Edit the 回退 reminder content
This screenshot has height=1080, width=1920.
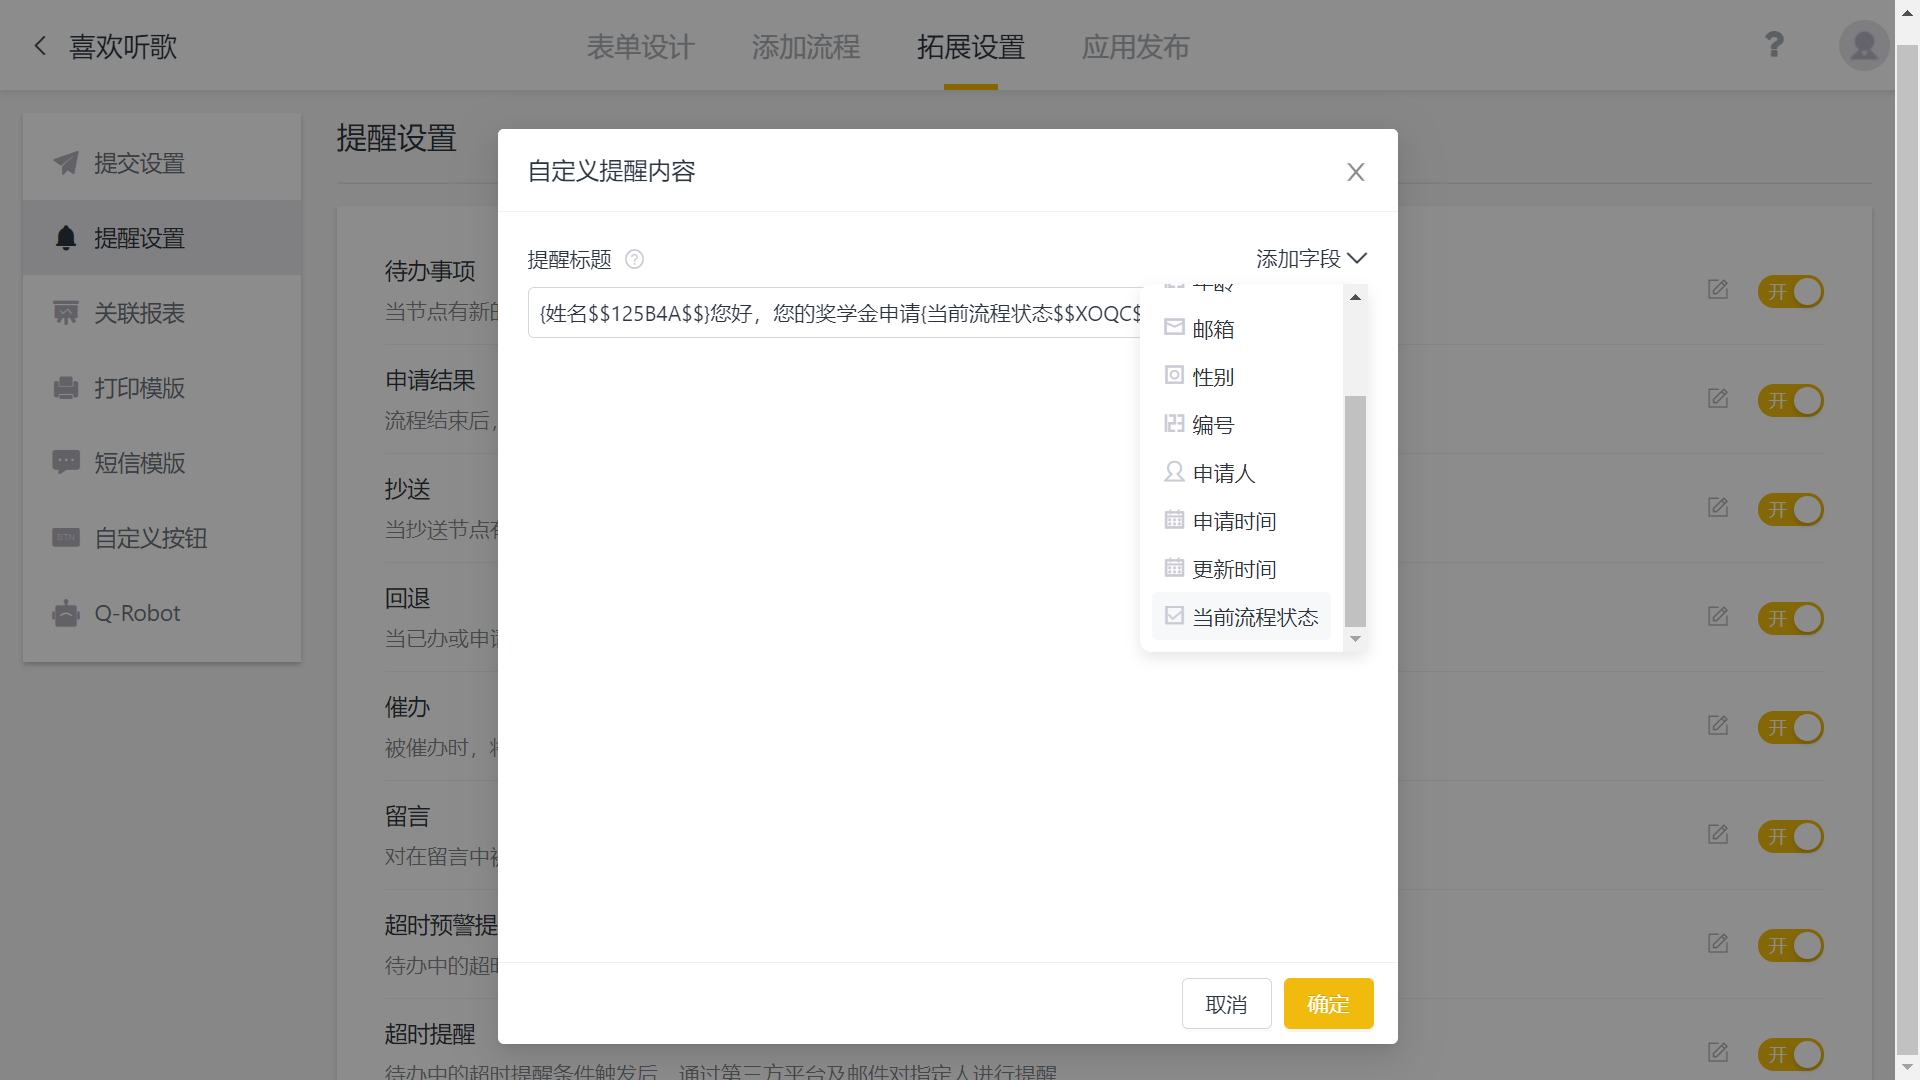[x=1718, y=617]
